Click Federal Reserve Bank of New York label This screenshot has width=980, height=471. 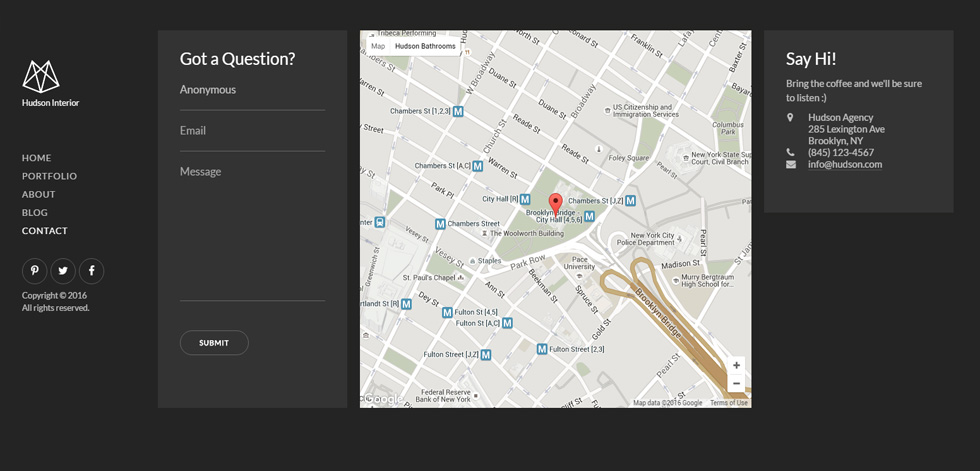[443, 395]
